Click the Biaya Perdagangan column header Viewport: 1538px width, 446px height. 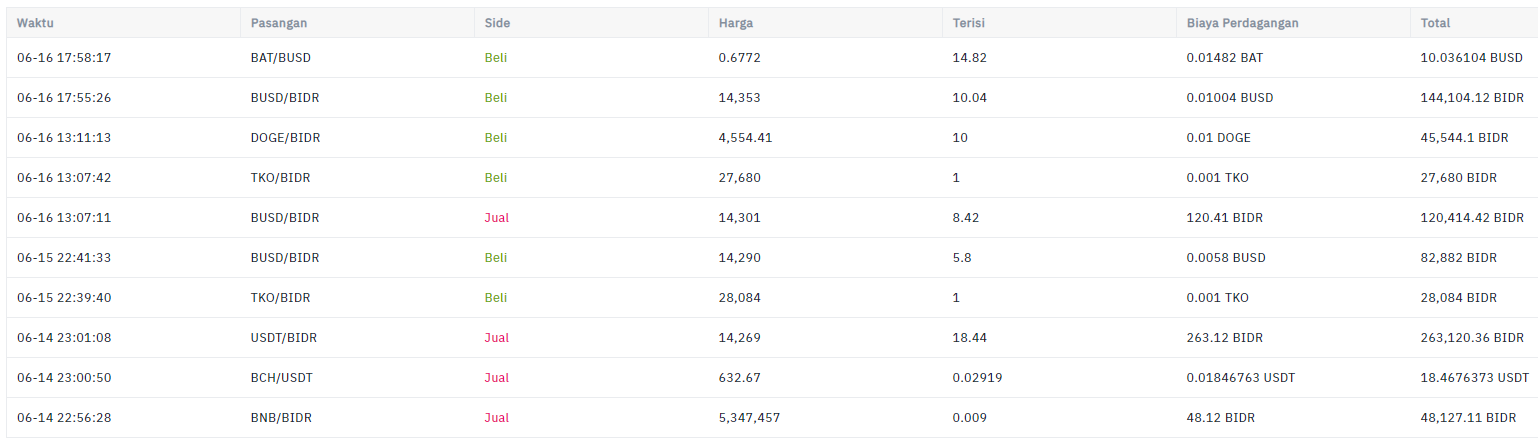coord(1242,23)
